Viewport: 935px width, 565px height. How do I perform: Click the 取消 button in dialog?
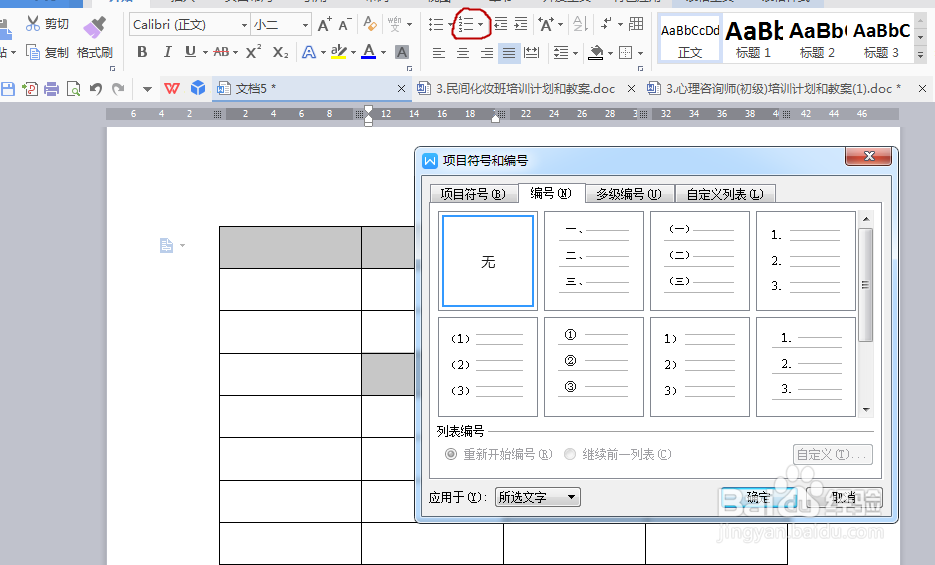[x=844, y=498]
